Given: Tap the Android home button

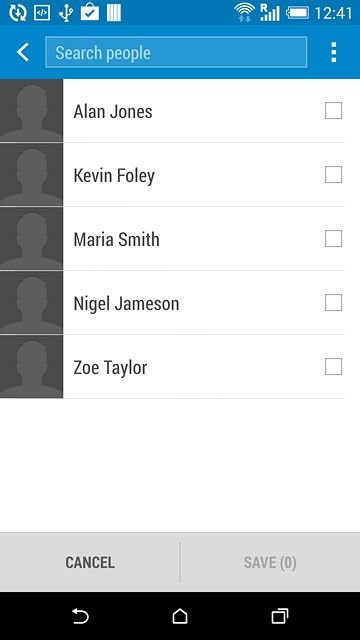Looking at the screenshot, I should 180,616.
